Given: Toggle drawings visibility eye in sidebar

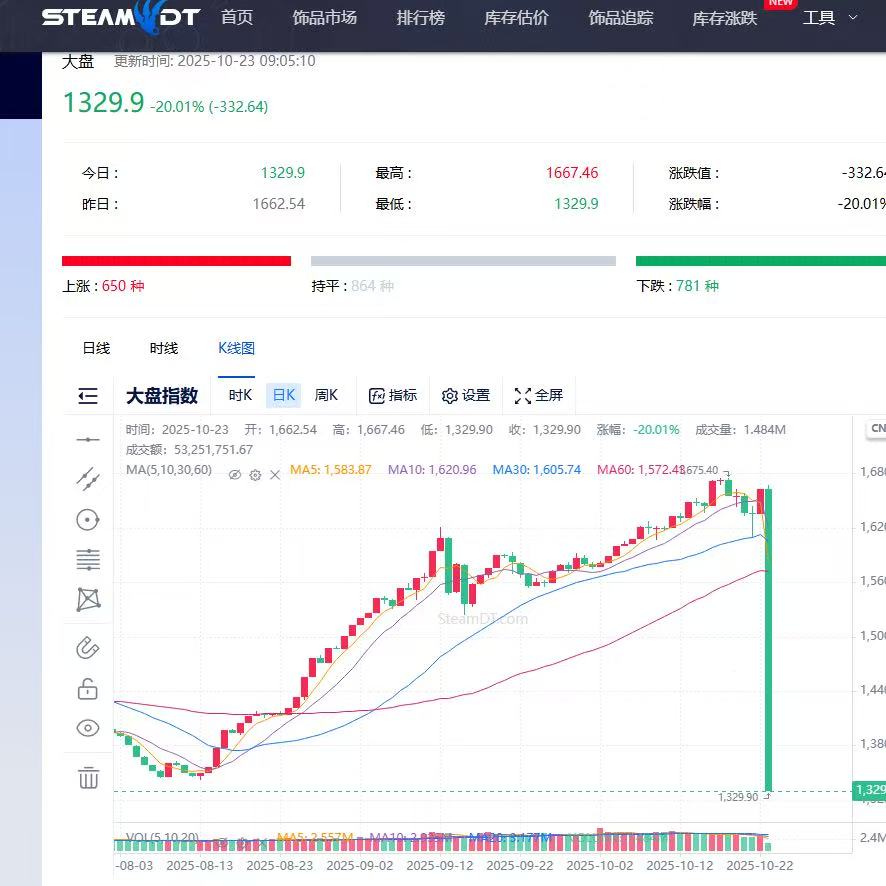Looking at the screenshot, I should (x=88, y=729).
